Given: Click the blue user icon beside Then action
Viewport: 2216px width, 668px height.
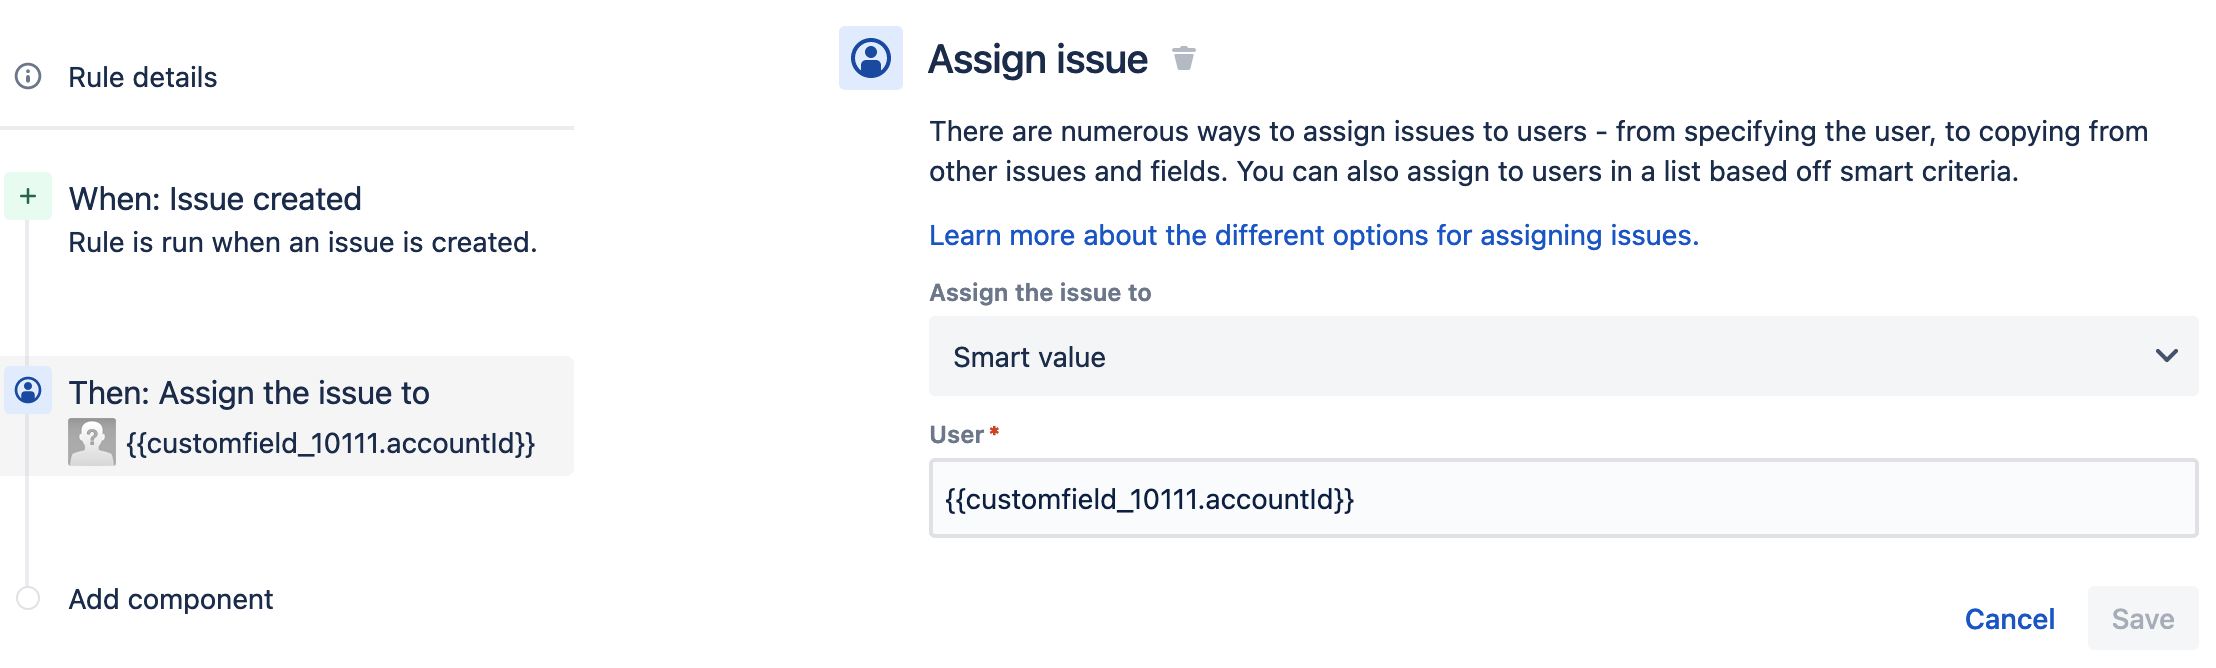Looking at the screenshot, I should coord(28,390).
